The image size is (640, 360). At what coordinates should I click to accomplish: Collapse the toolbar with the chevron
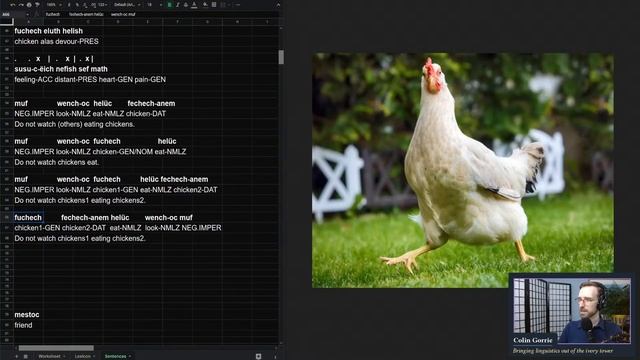coord(278,5)
